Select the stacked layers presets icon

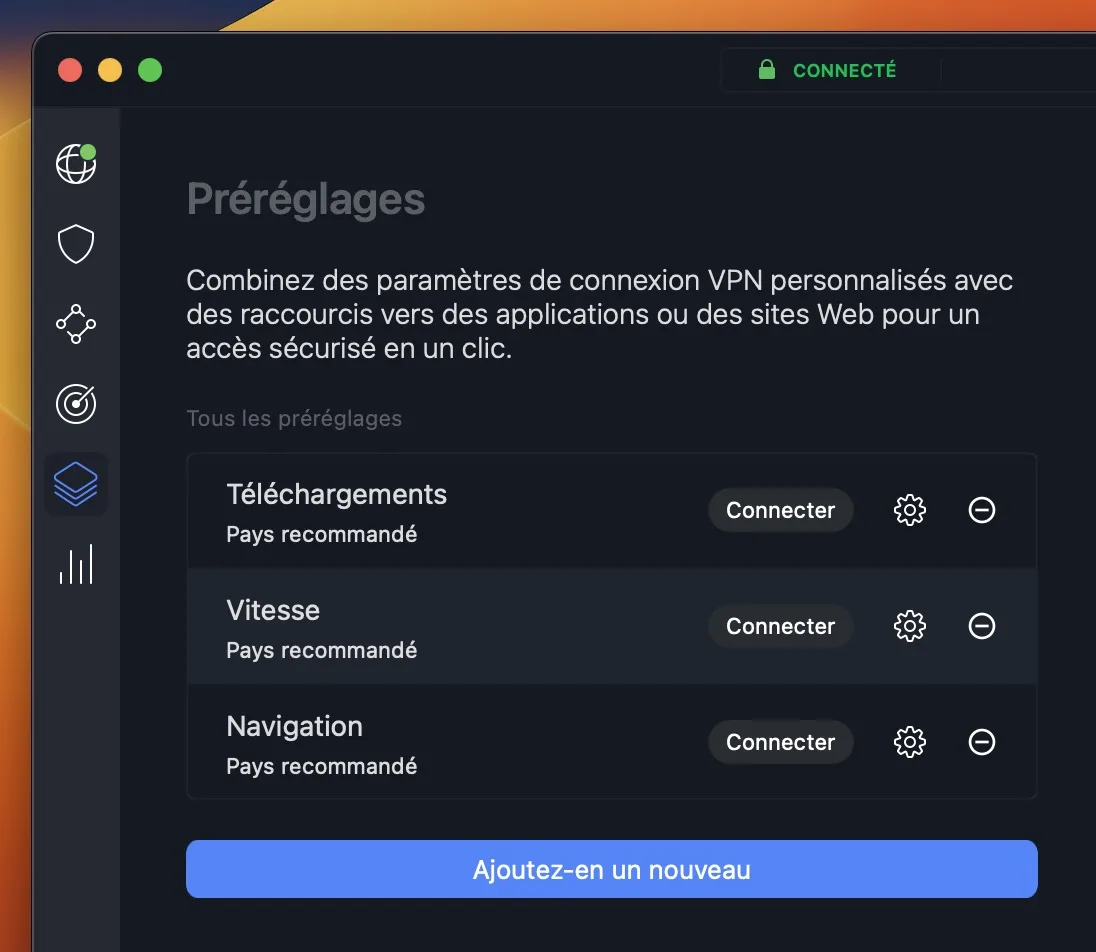76,484
